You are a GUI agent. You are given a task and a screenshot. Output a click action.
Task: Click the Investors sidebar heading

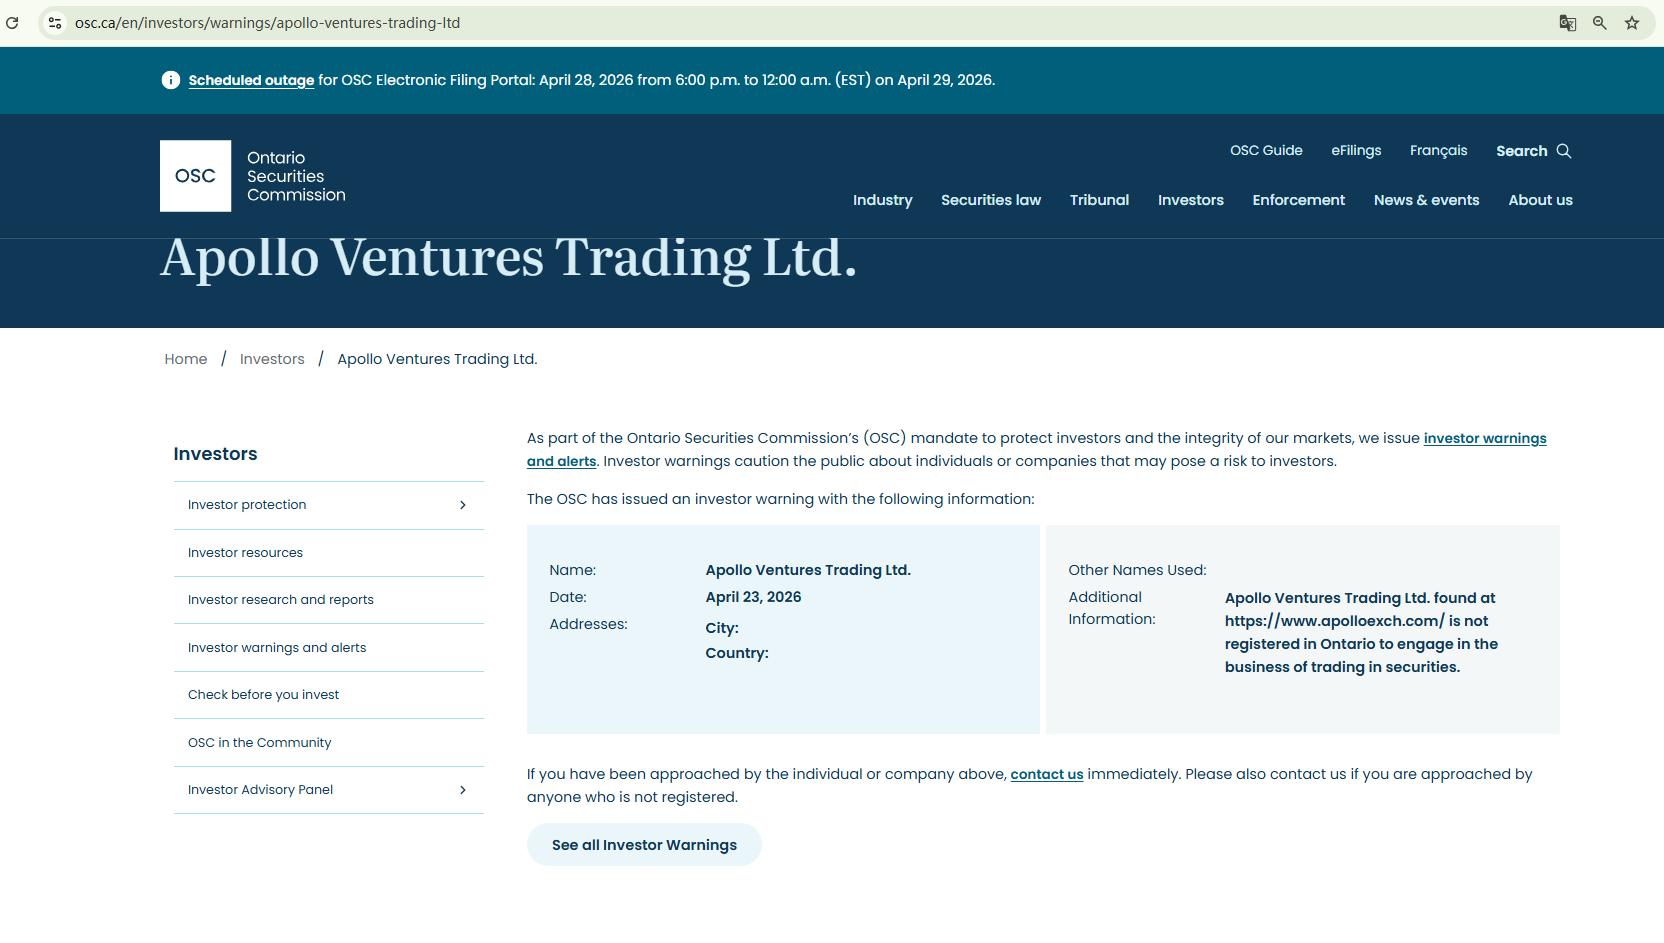coord(215,454)
